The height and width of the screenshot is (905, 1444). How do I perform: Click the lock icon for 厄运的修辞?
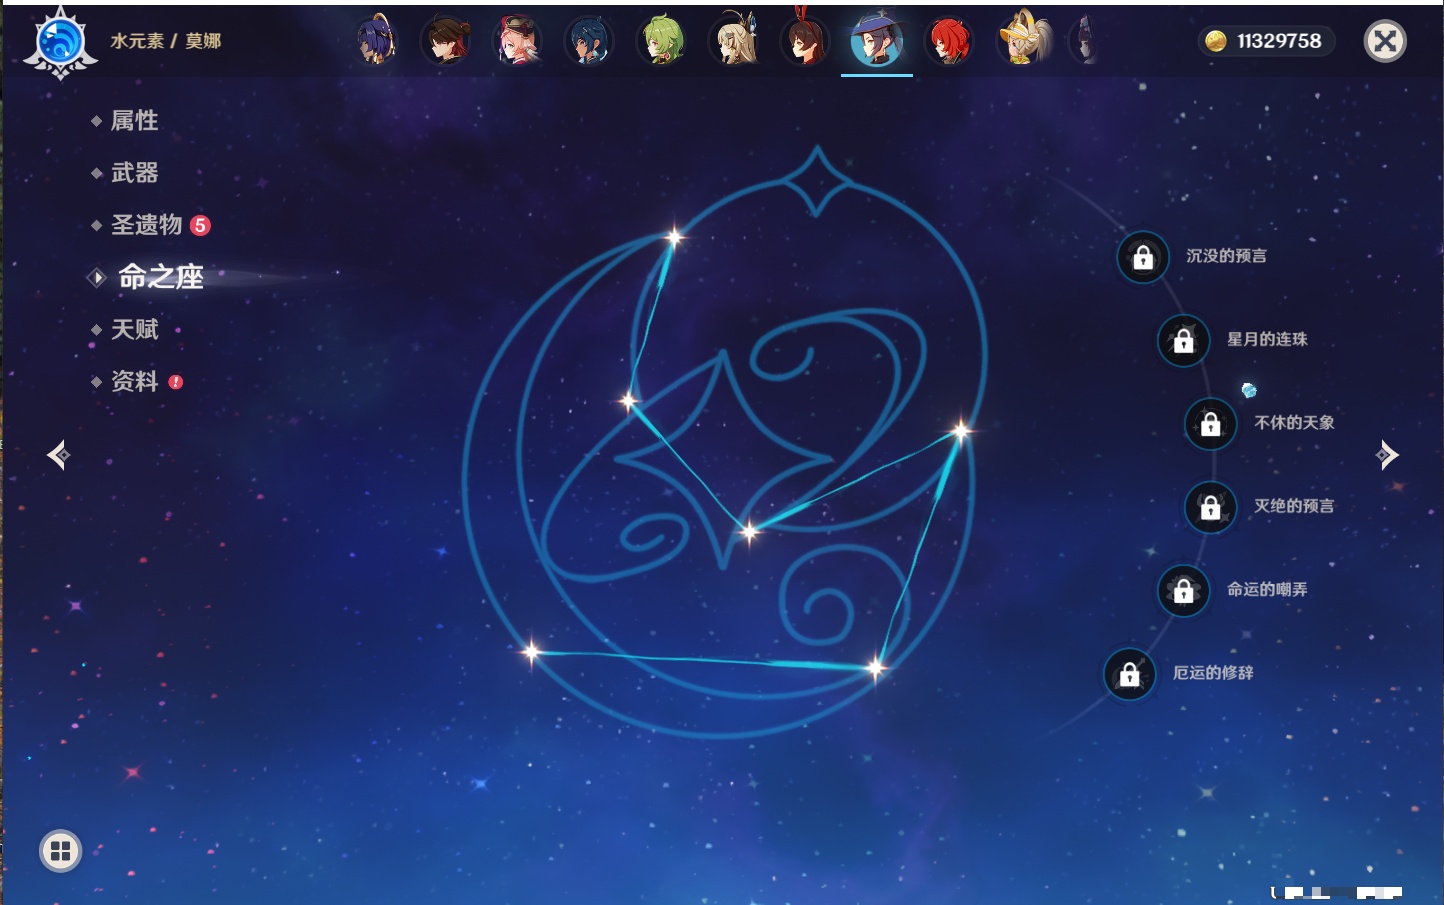pos(1129,674)
